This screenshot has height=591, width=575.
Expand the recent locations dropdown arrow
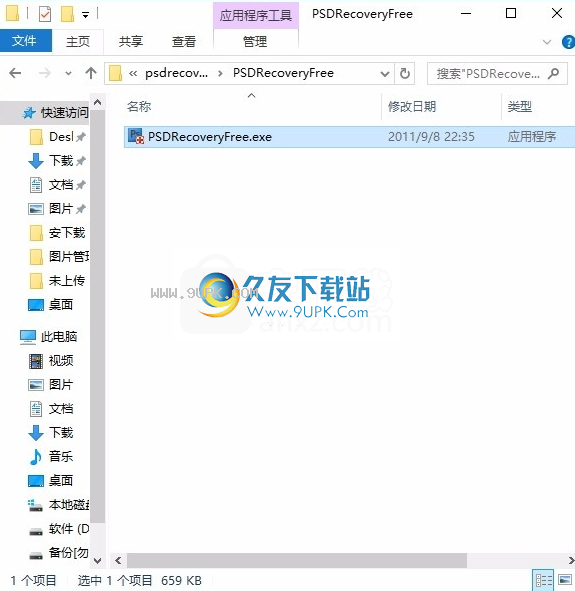pyautogui.click(x=68, y=73)
